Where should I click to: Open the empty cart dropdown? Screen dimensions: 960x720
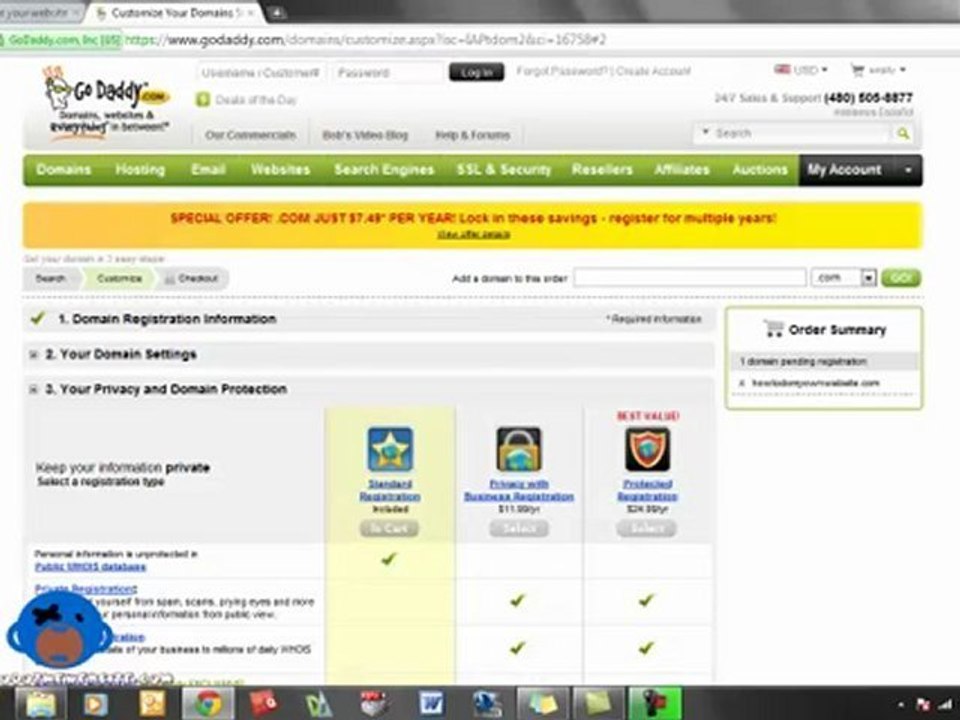(x=887, y=70)
